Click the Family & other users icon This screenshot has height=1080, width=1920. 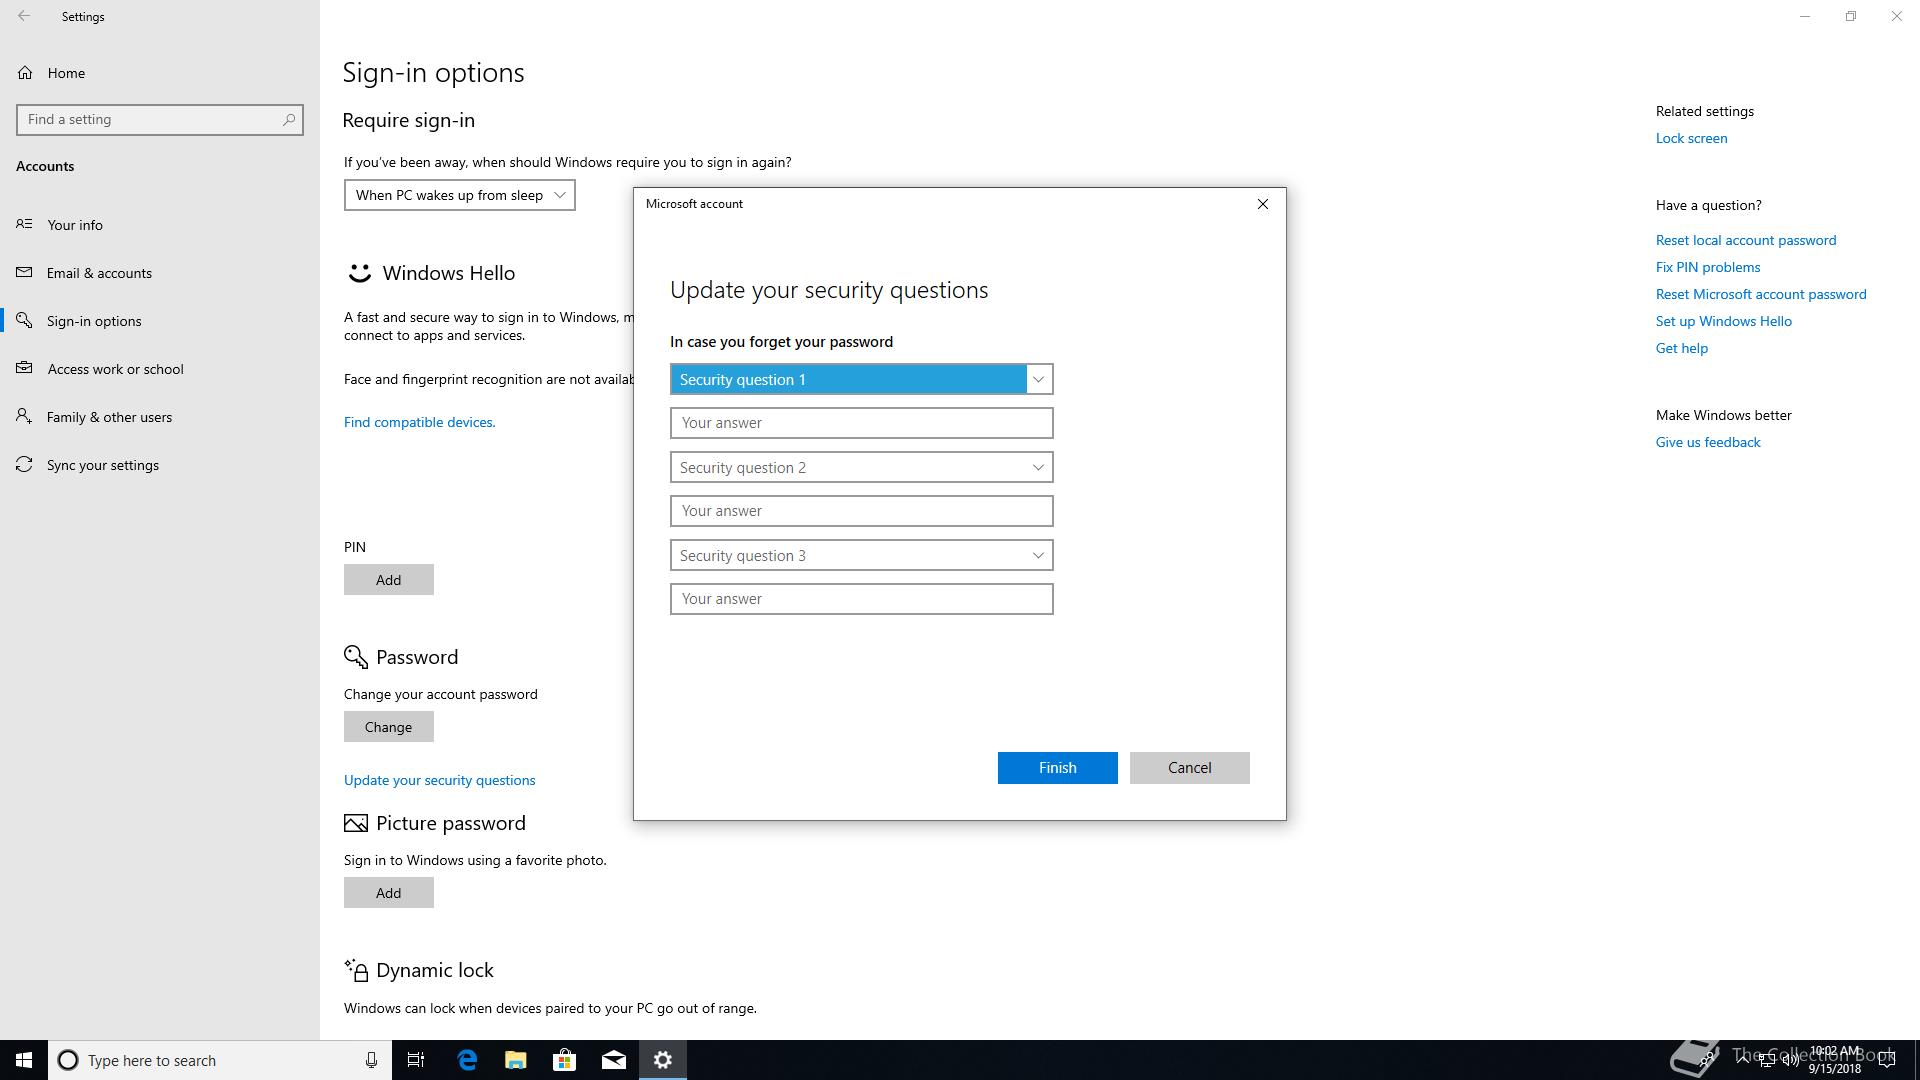[x=24, y=416]
